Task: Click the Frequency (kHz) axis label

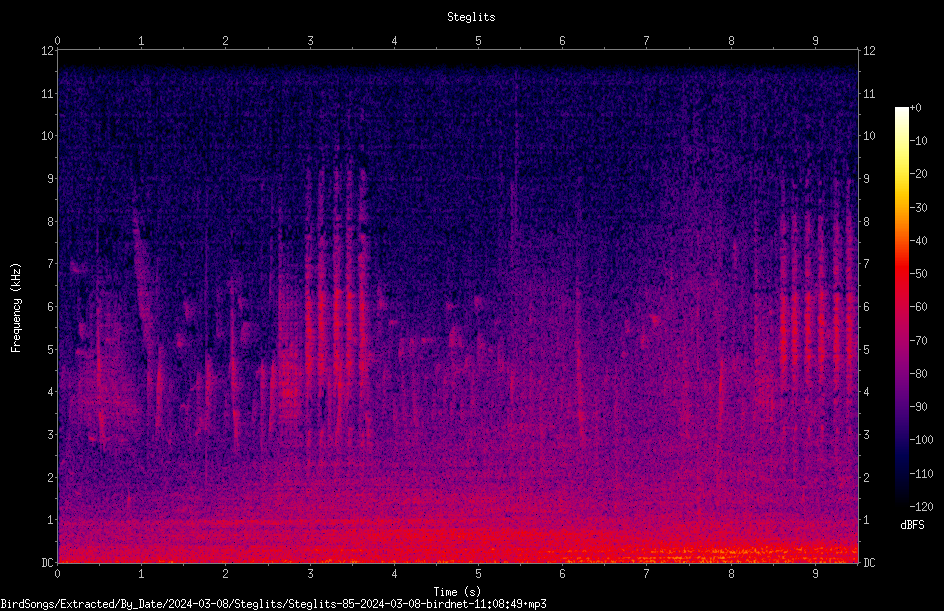Action: click(x=16, y=308)
